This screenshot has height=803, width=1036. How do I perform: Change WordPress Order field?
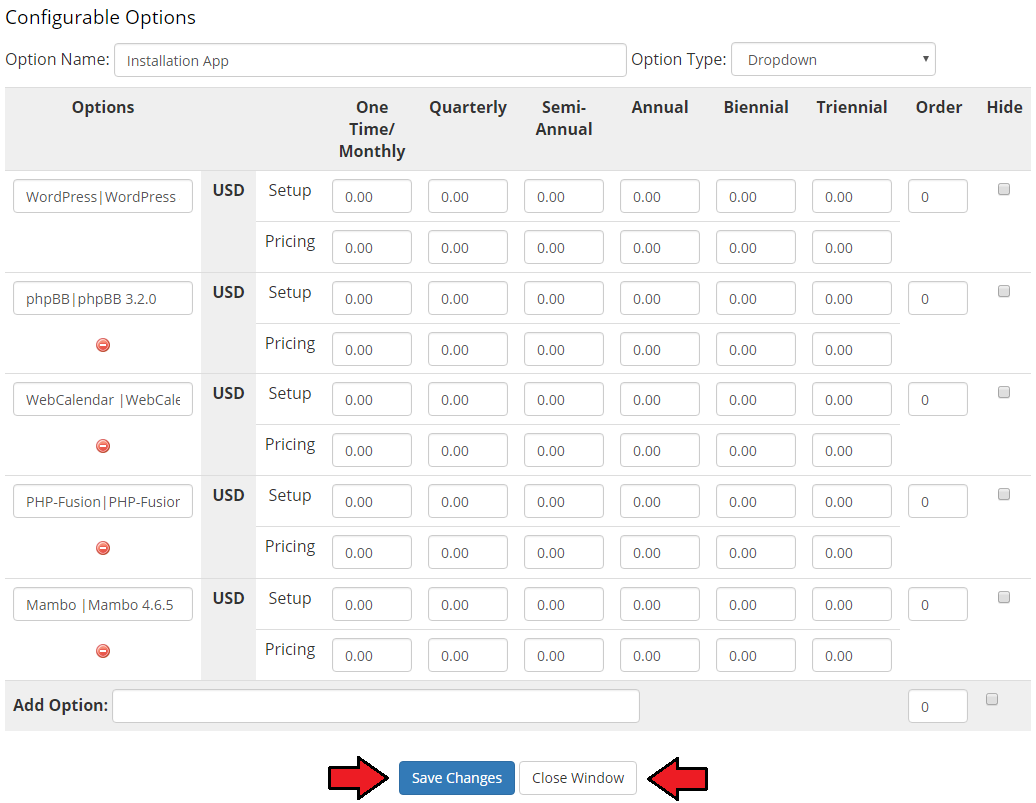coord(938,196)
